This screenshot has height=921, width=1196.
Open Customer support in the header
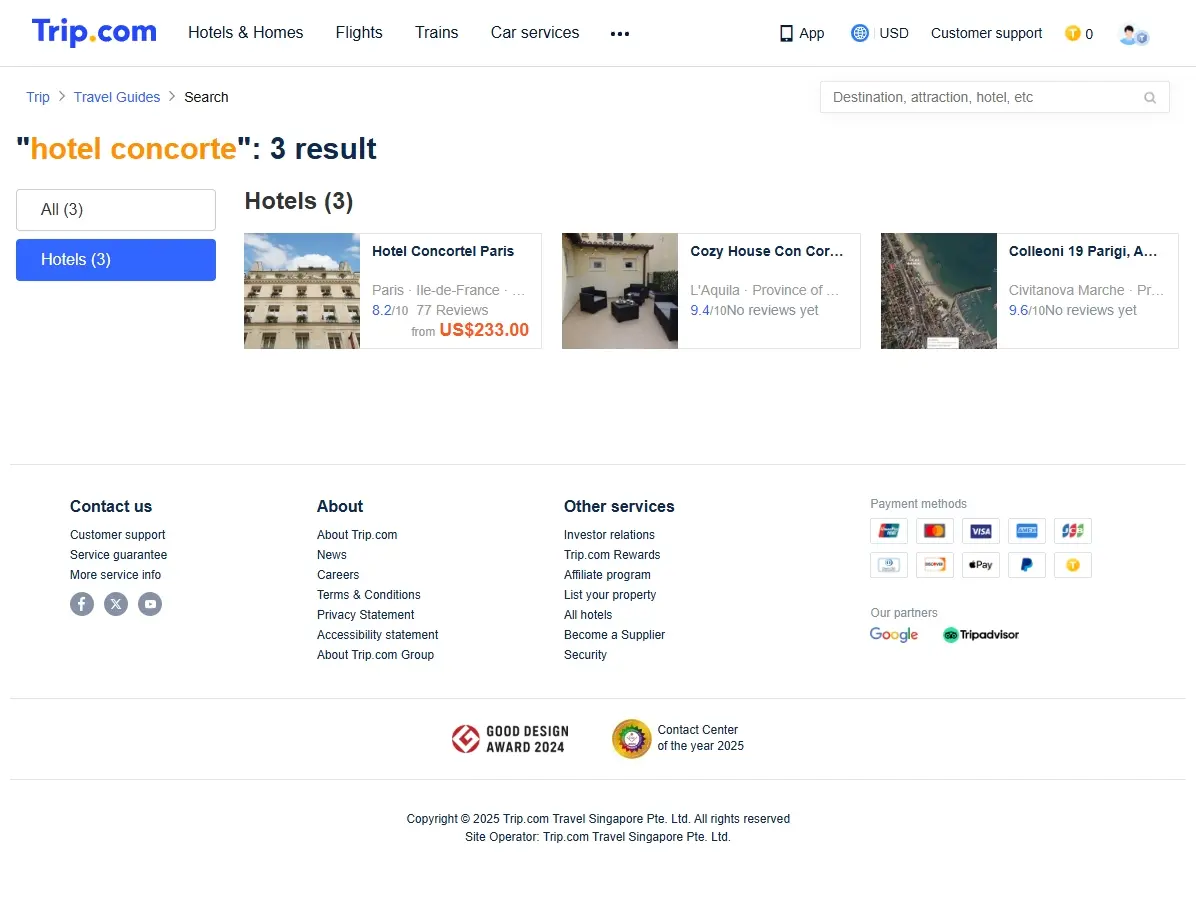pos(986,34)
